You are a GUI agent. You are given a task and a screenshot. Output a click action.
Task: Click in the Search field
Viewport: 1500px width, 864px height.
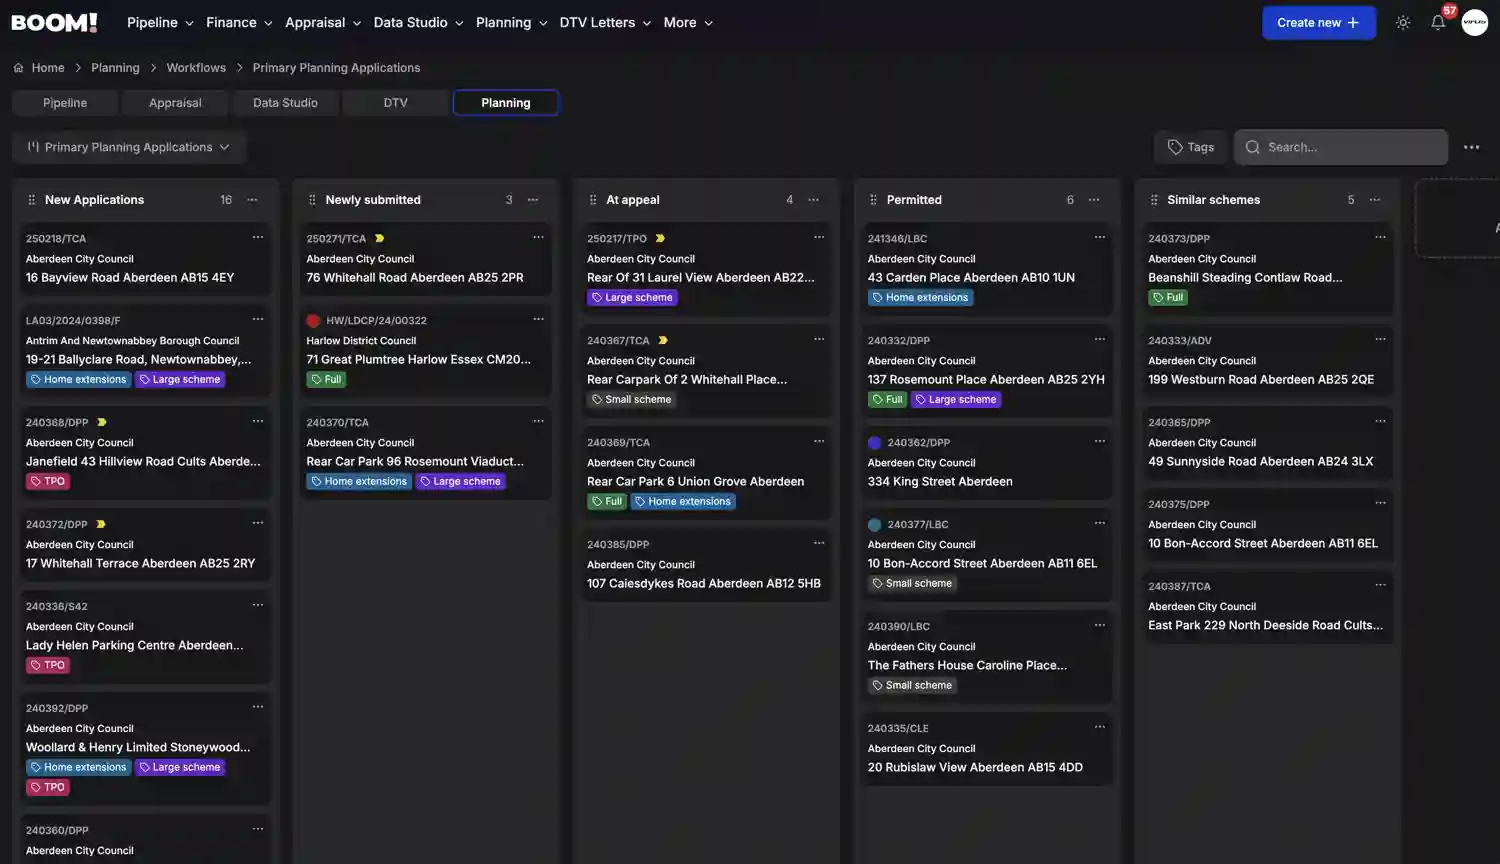[1341, 147]
